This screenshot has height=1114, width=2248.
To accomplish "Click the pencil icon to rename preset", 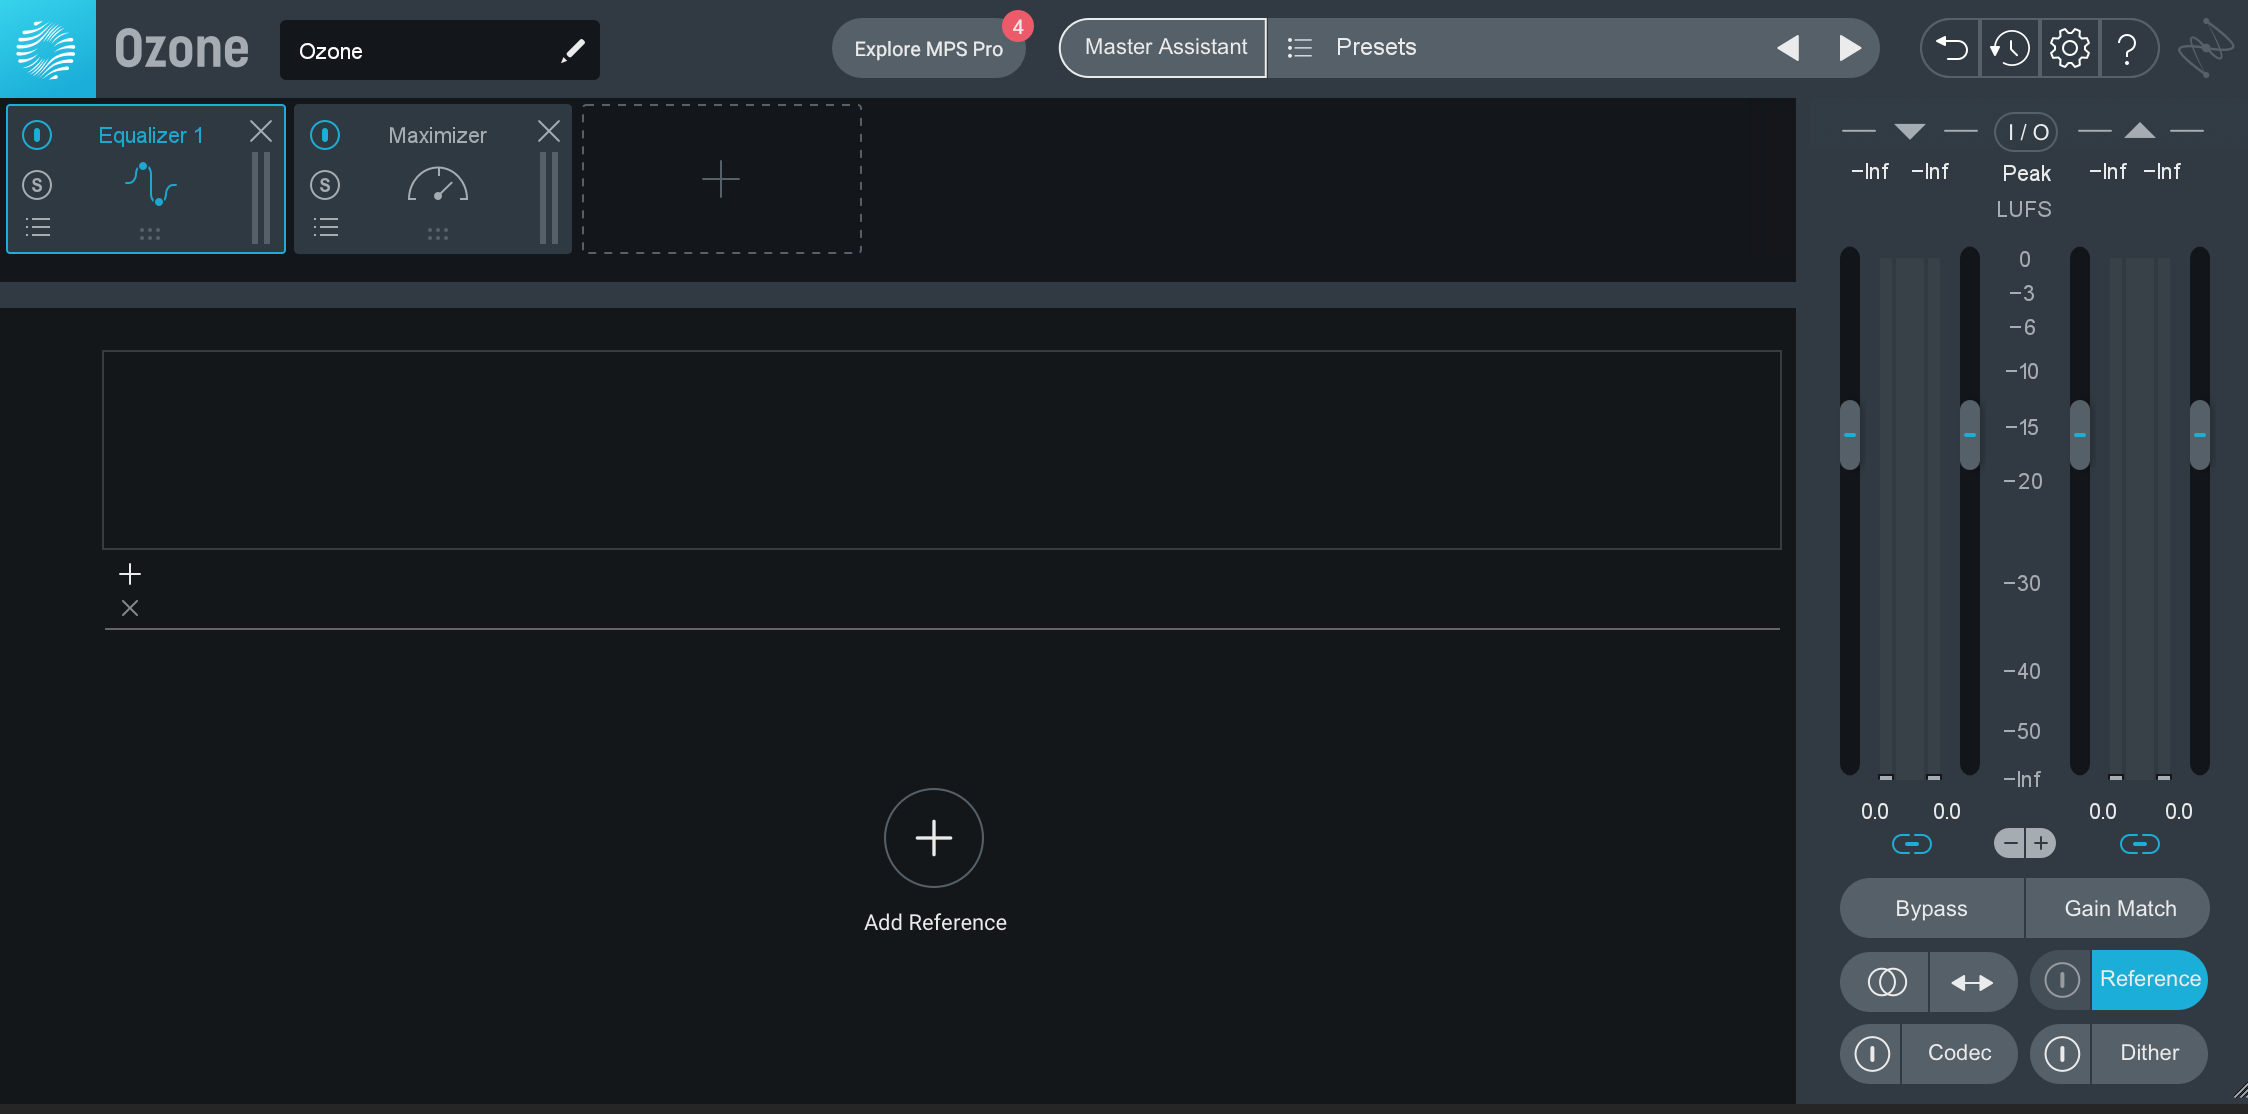I will 572,50.
